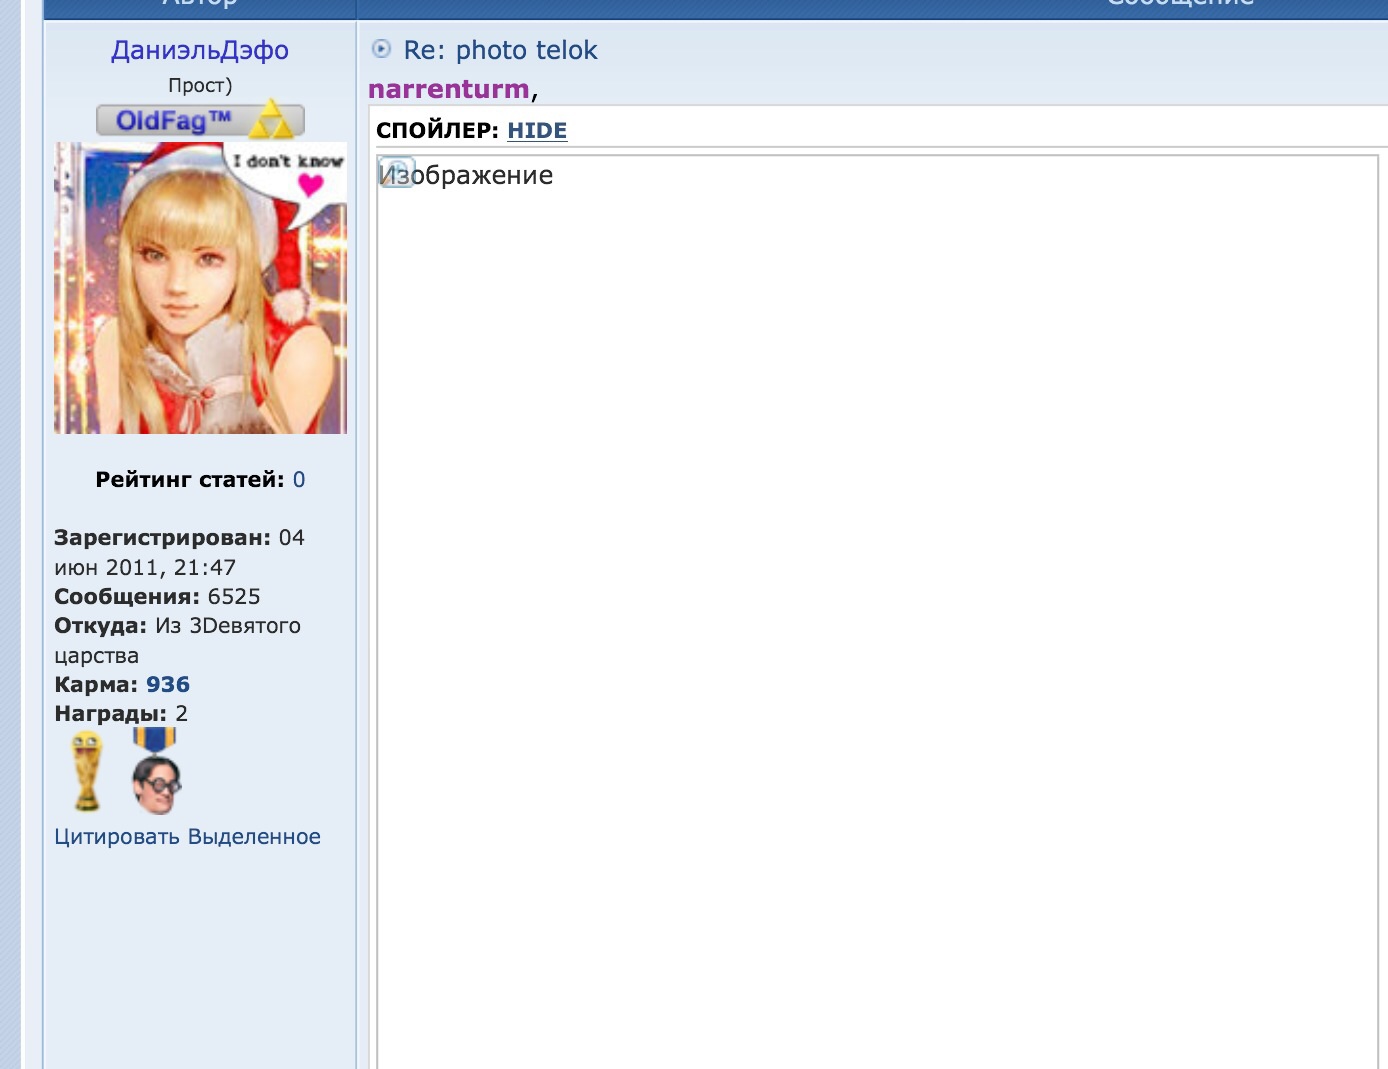1388x1069 pixels.
Task: Open the Santa-hat girl avatar image
Action: (200, 288)
